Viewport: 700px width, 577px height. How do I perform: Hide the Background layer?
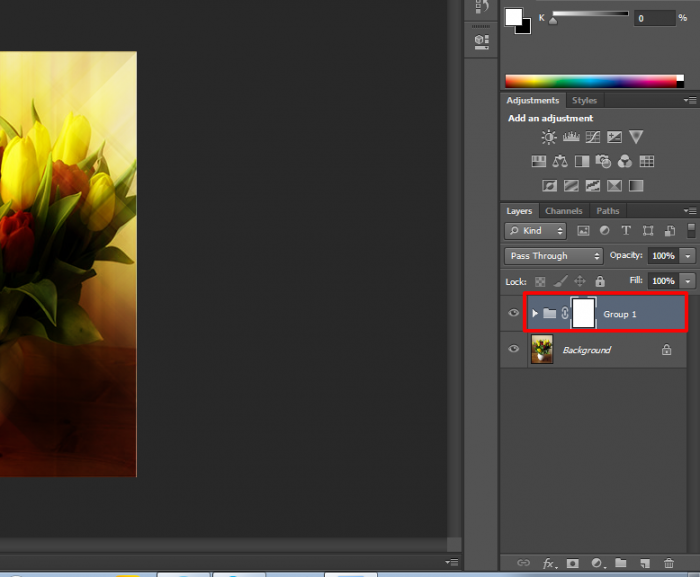tap(514, 350)
